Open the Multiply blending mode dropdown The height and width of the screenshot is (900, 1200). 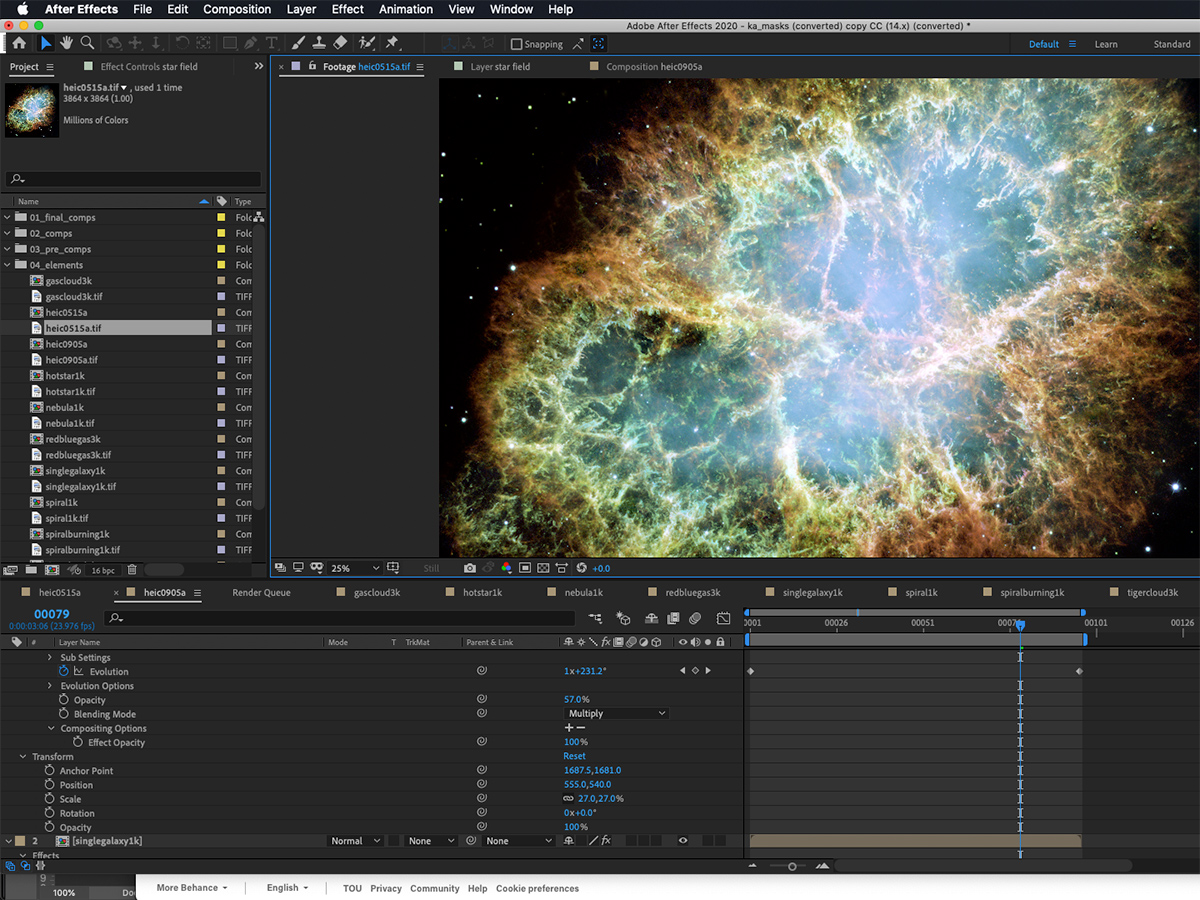[x=616, y=714]
